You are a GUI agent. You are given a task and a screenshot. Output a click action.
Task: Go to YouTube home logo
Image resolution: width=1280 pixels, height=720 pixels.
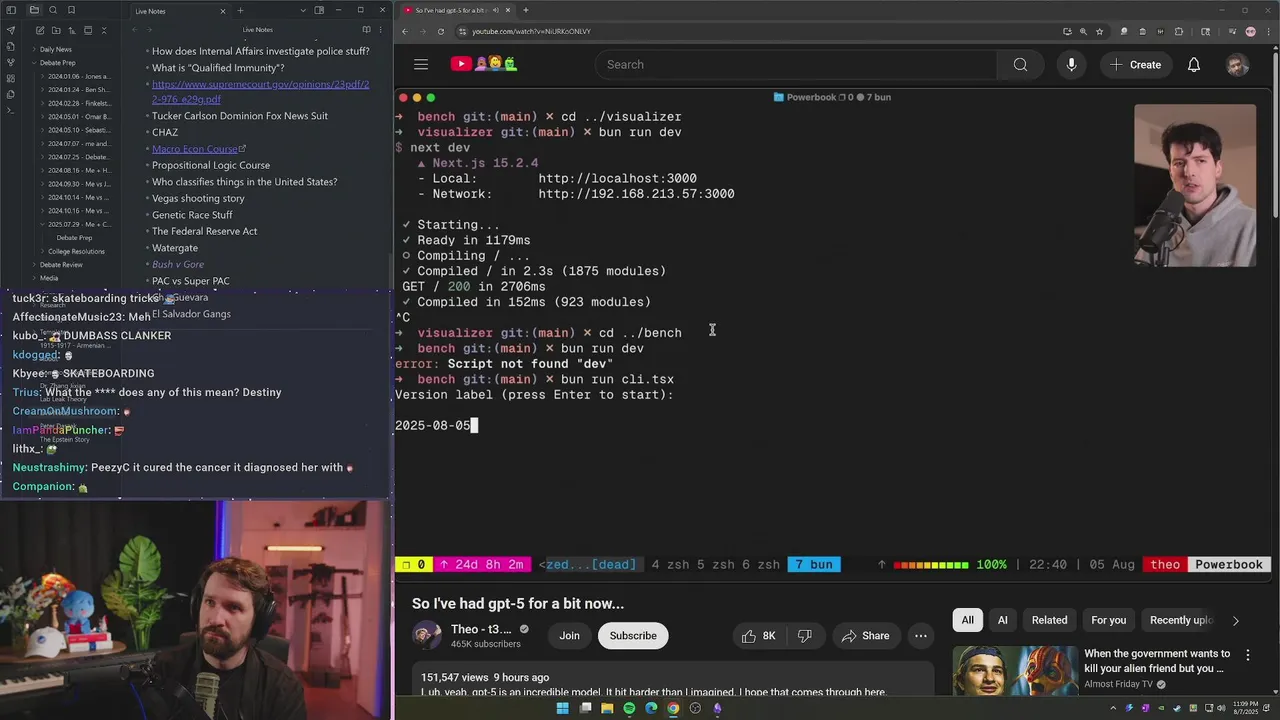coord(484,64)
